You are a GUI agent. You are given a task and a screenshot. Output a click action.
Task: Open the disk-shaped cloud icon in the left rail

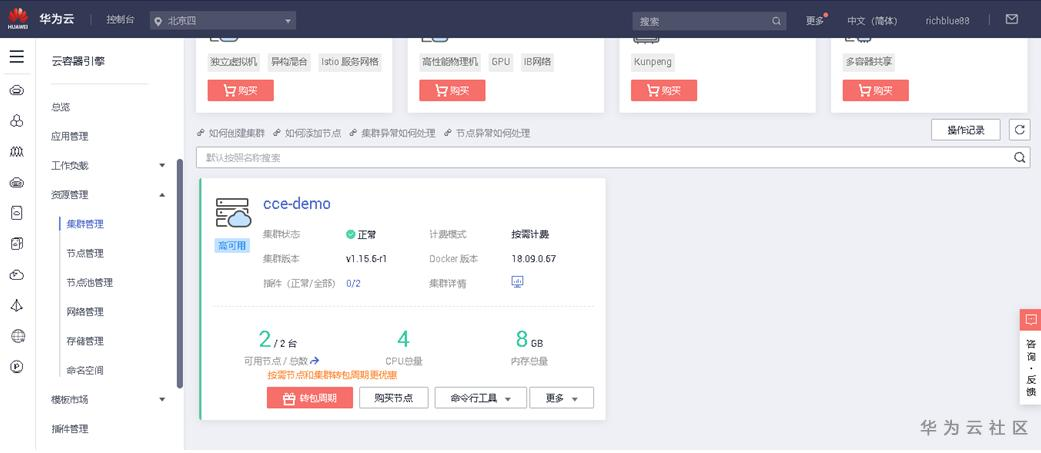click(x=17, y=183)
